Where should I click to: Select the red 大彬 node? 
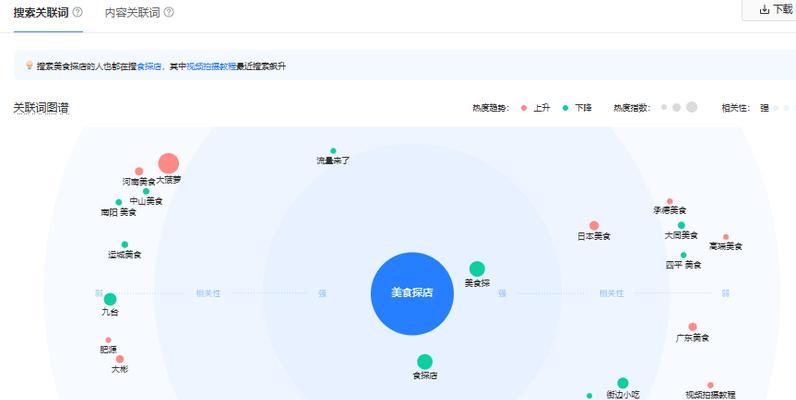tap(120, 359)
